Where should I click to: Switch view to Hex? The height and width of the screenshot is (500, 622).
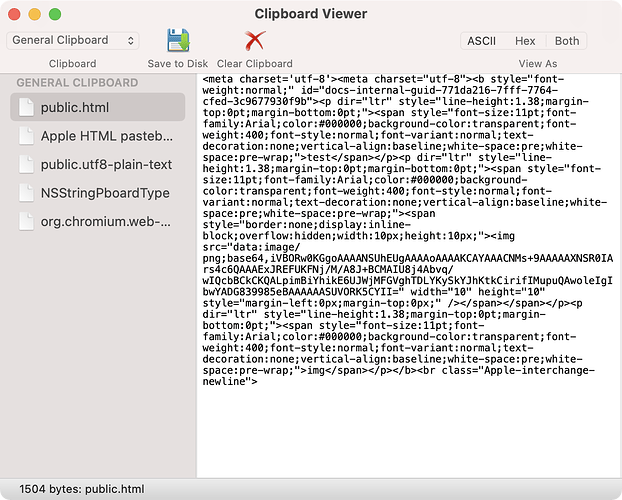click(x=525, y=41)
